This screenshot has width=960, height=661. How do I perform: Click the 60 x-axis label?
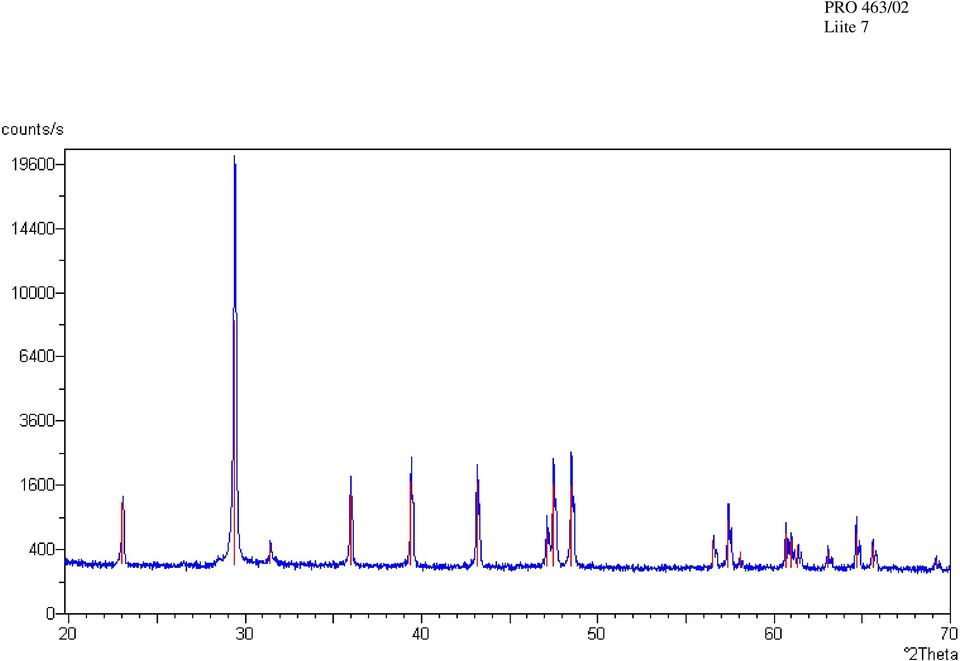point(773,634)
